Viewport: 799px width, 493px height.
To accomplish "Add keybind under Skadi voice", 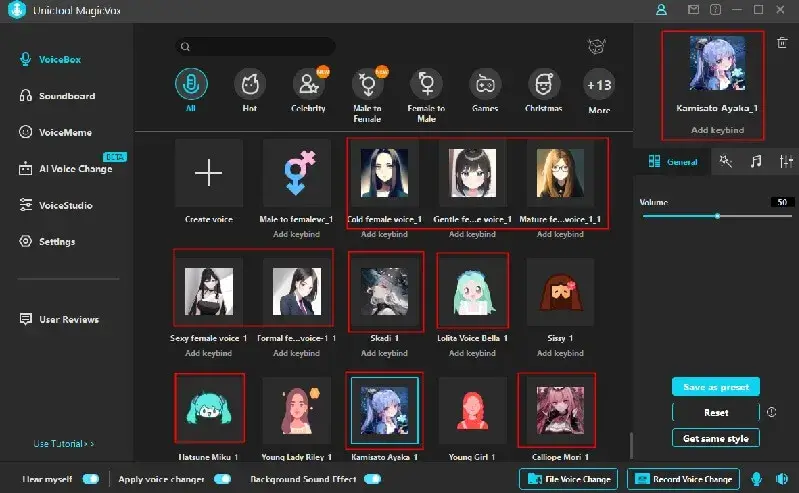I will (x=384, y=353).
